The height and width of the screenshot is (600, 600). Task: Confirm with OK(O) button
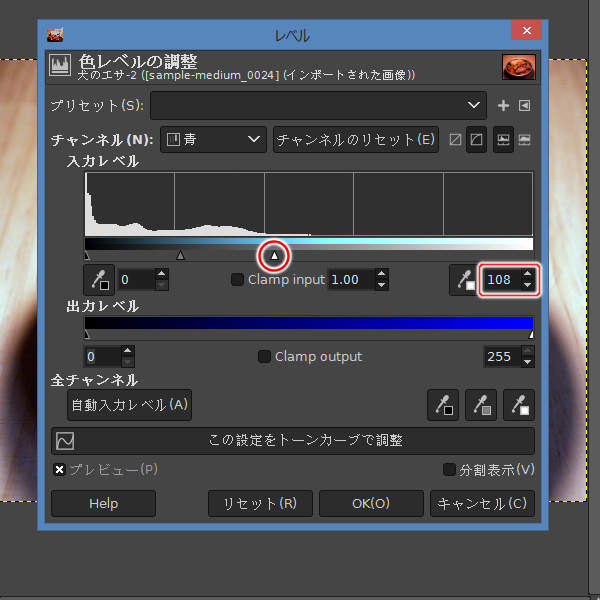point(371,503)
